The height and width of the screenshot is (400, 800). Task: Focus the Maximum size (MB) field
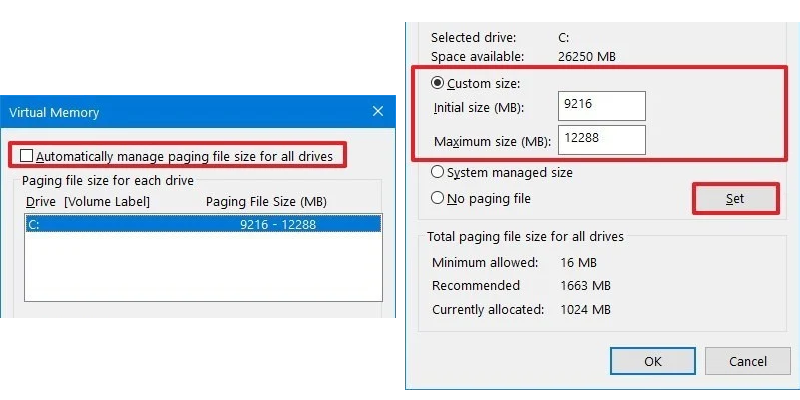tap(602, 140)
